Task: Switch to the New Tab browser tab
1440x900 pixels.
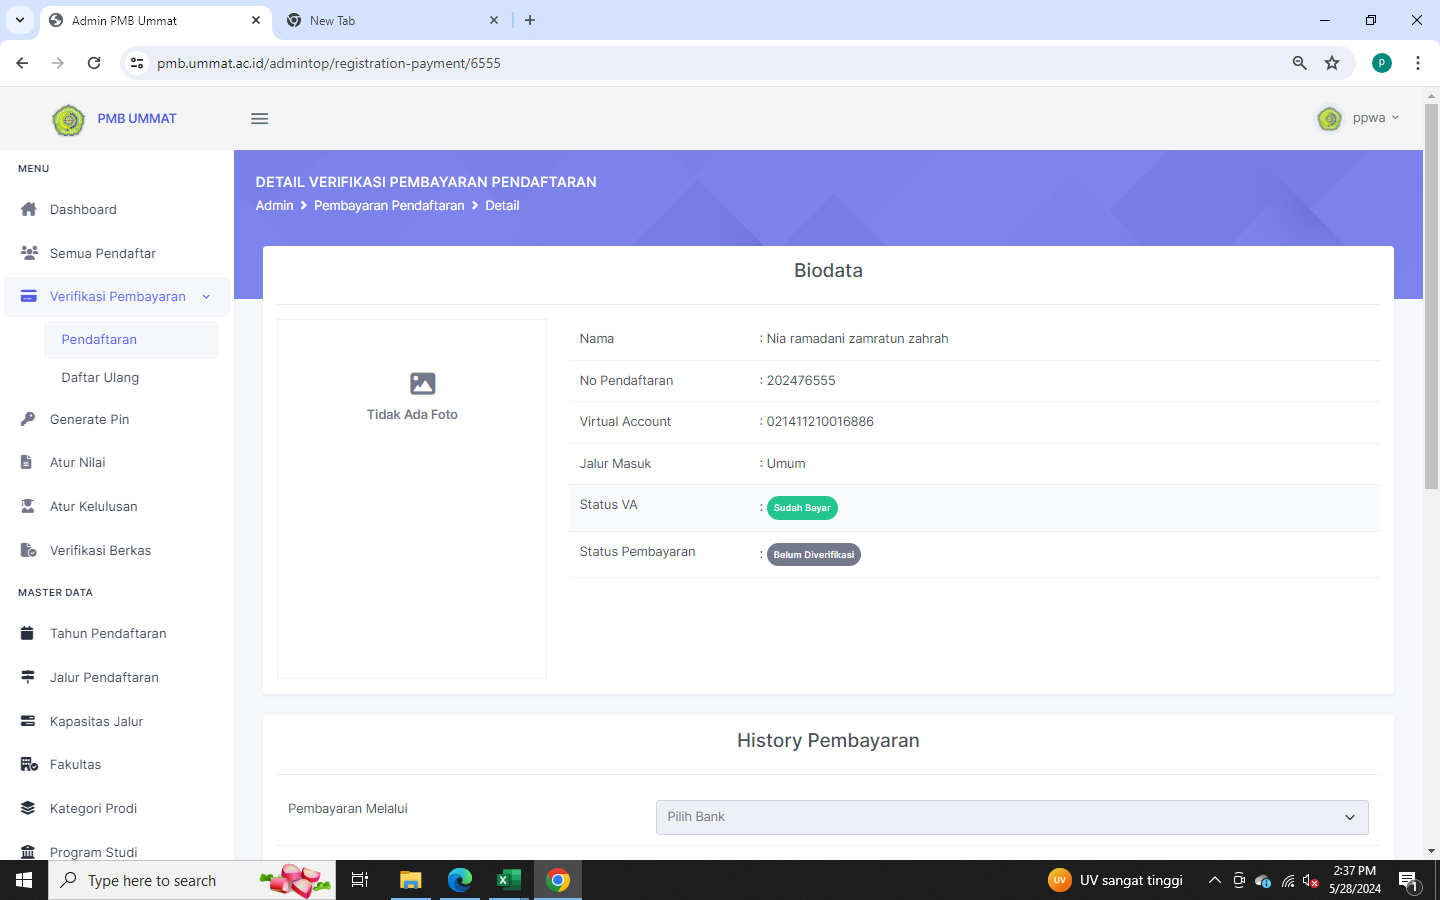Action: (390, 20)
